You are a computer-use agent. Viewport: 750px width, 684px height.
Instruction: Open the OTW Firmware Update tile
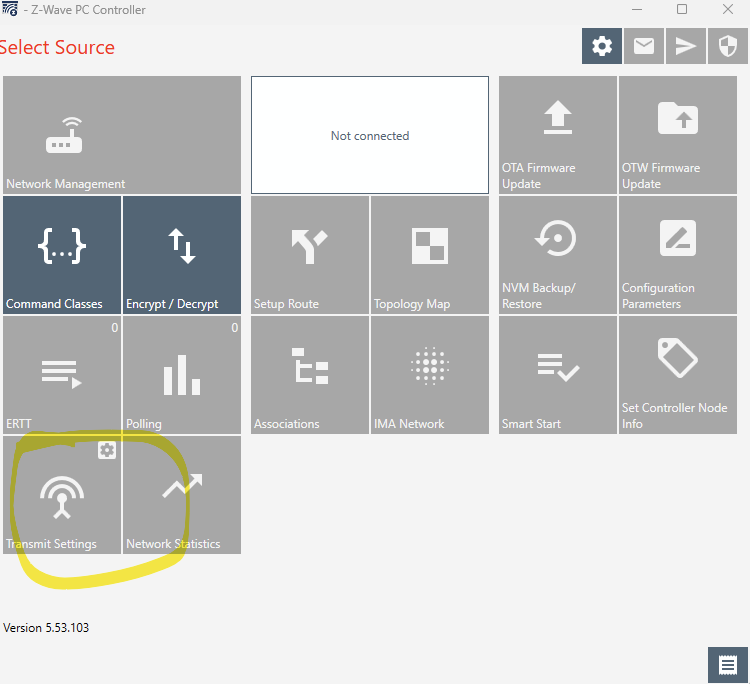(x=678, y=135)
